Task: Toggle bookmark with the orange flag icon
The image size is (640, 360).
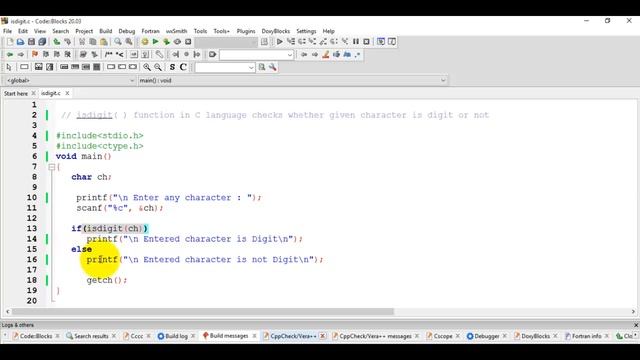Action: click(35, 54)
